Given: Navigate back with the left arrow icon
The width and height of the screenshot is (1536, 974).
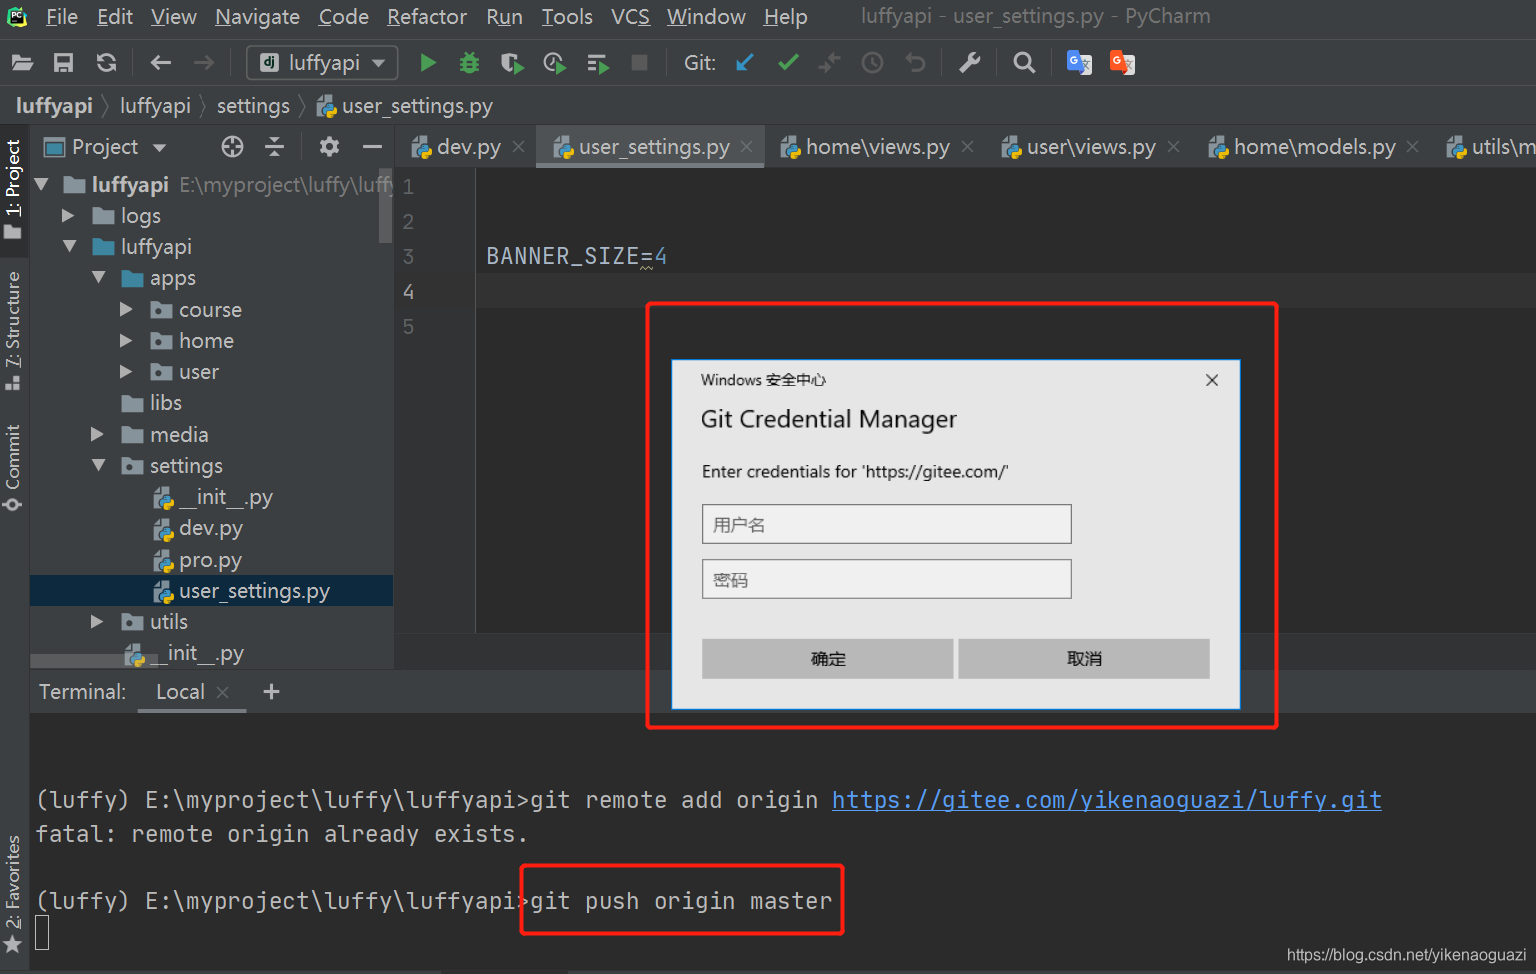Looking at the screenshot, I should [160, 63].
